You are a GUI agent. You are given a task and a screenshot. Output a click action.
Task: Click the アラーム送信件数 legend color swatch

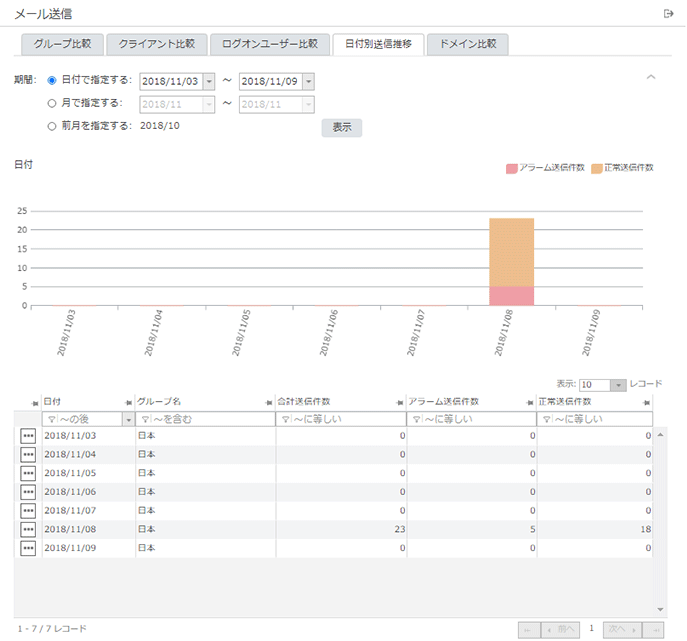[512, 168]
